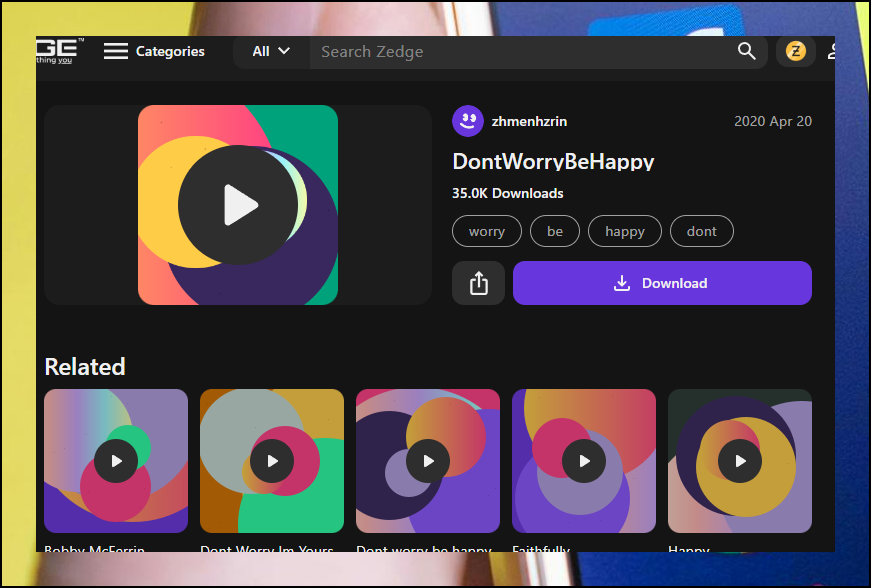Click the Zedge logo
Viewport: 871px width, 588px height.
pyautogui.click(x=60, y=51)
